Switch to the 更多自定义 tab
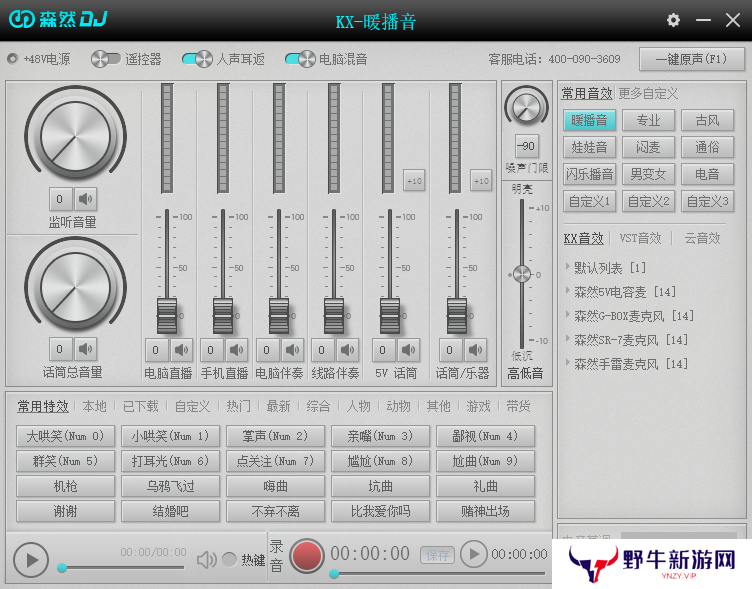This screenshot has width=752, height=589. click(648, 93)
